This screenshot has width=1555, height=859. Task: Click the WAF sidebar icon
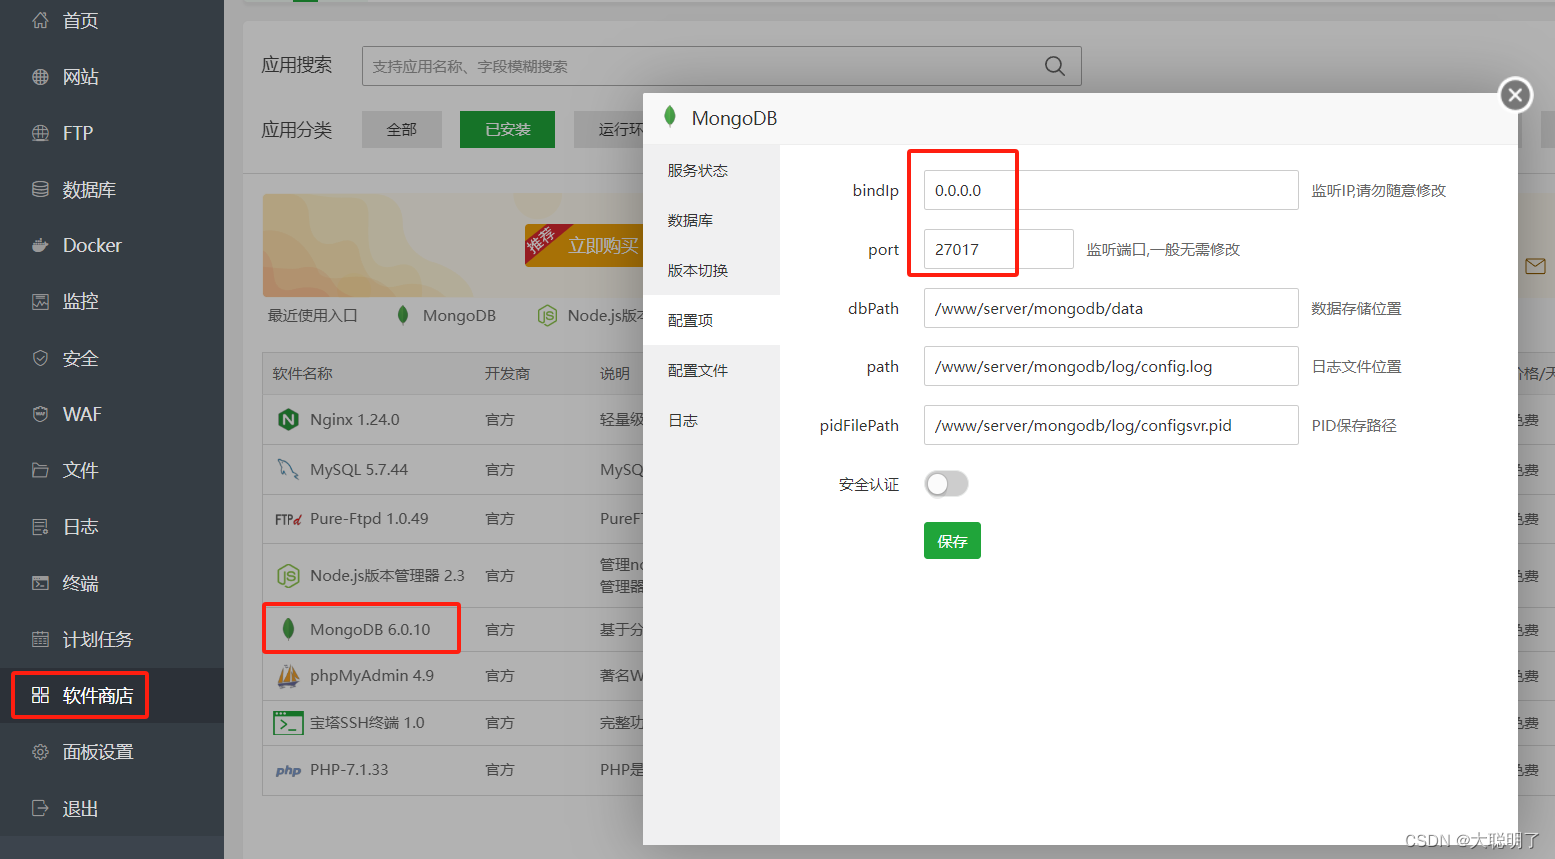40,414
